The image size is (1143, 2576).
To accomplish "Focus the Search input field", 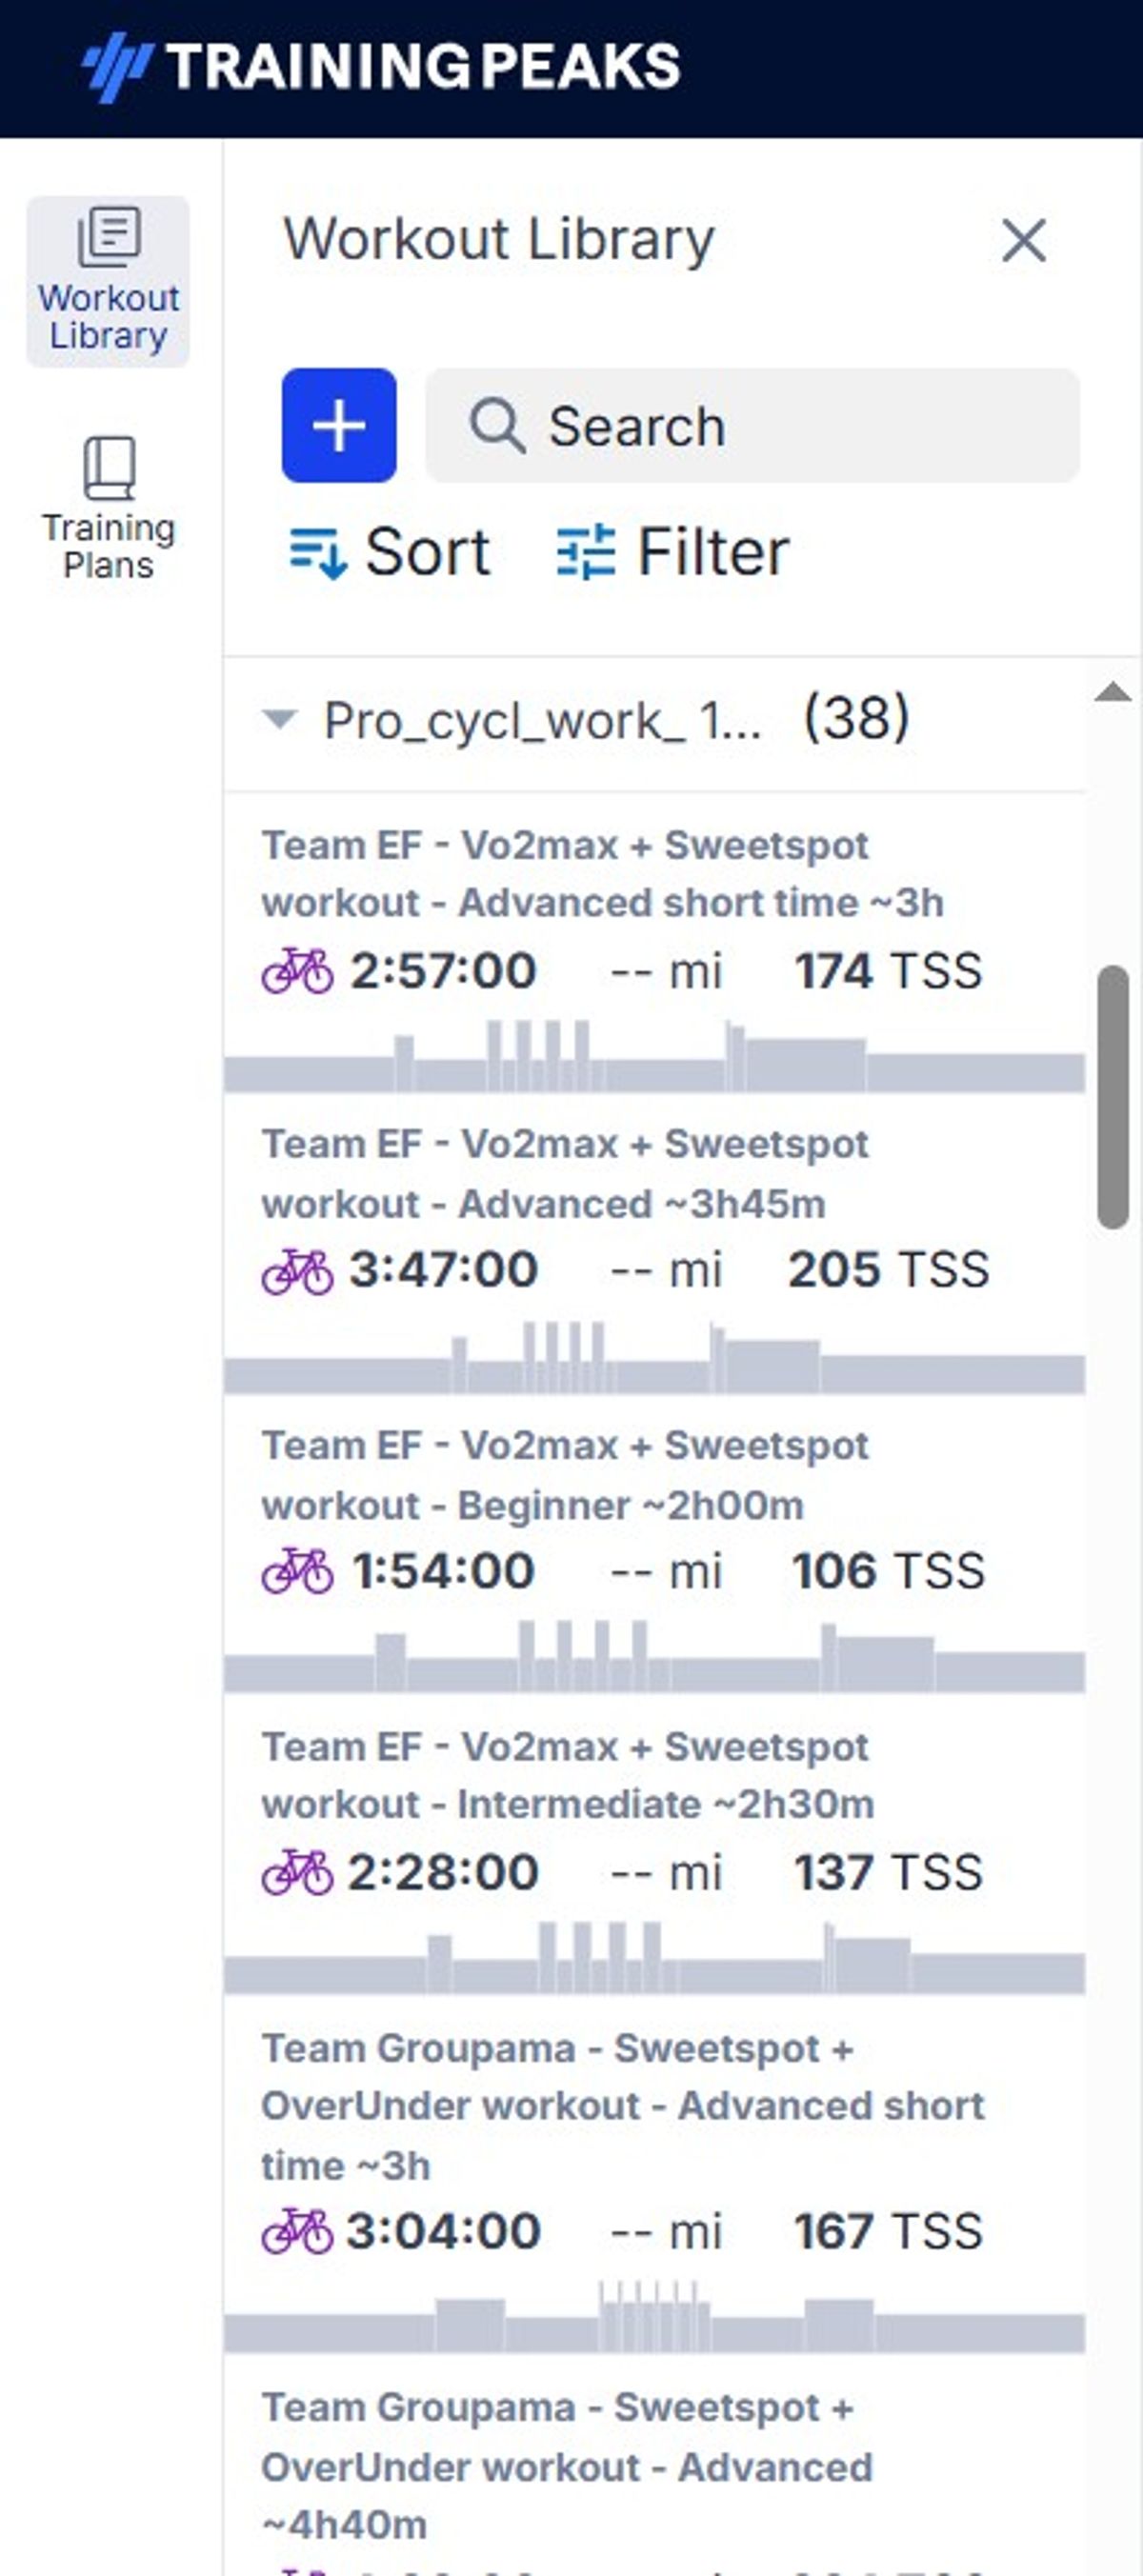I will click(x=753, y=425).
